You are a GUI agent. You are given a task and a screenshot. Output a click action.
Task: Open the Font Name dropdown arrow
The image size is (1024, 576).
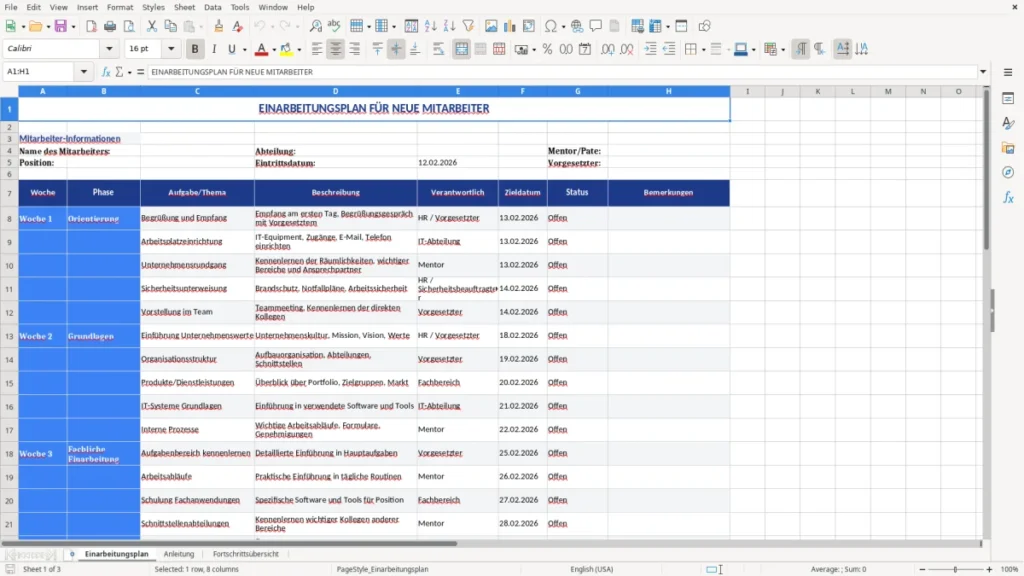(109, 49)
